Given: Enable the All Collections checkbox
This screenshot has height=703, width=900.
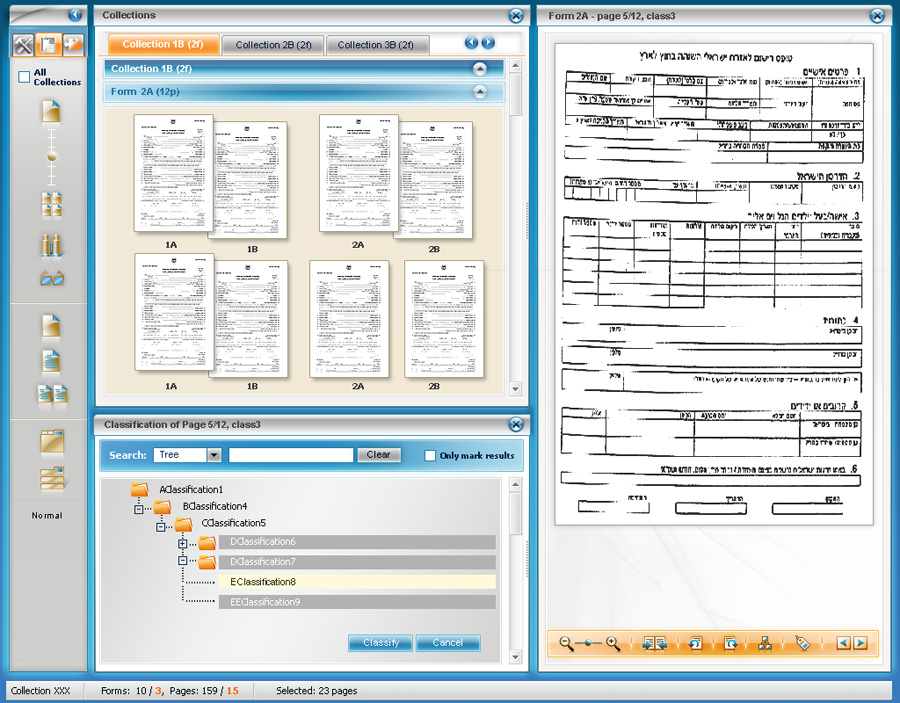Looking at the screenshot, I should tap(24, 77).
